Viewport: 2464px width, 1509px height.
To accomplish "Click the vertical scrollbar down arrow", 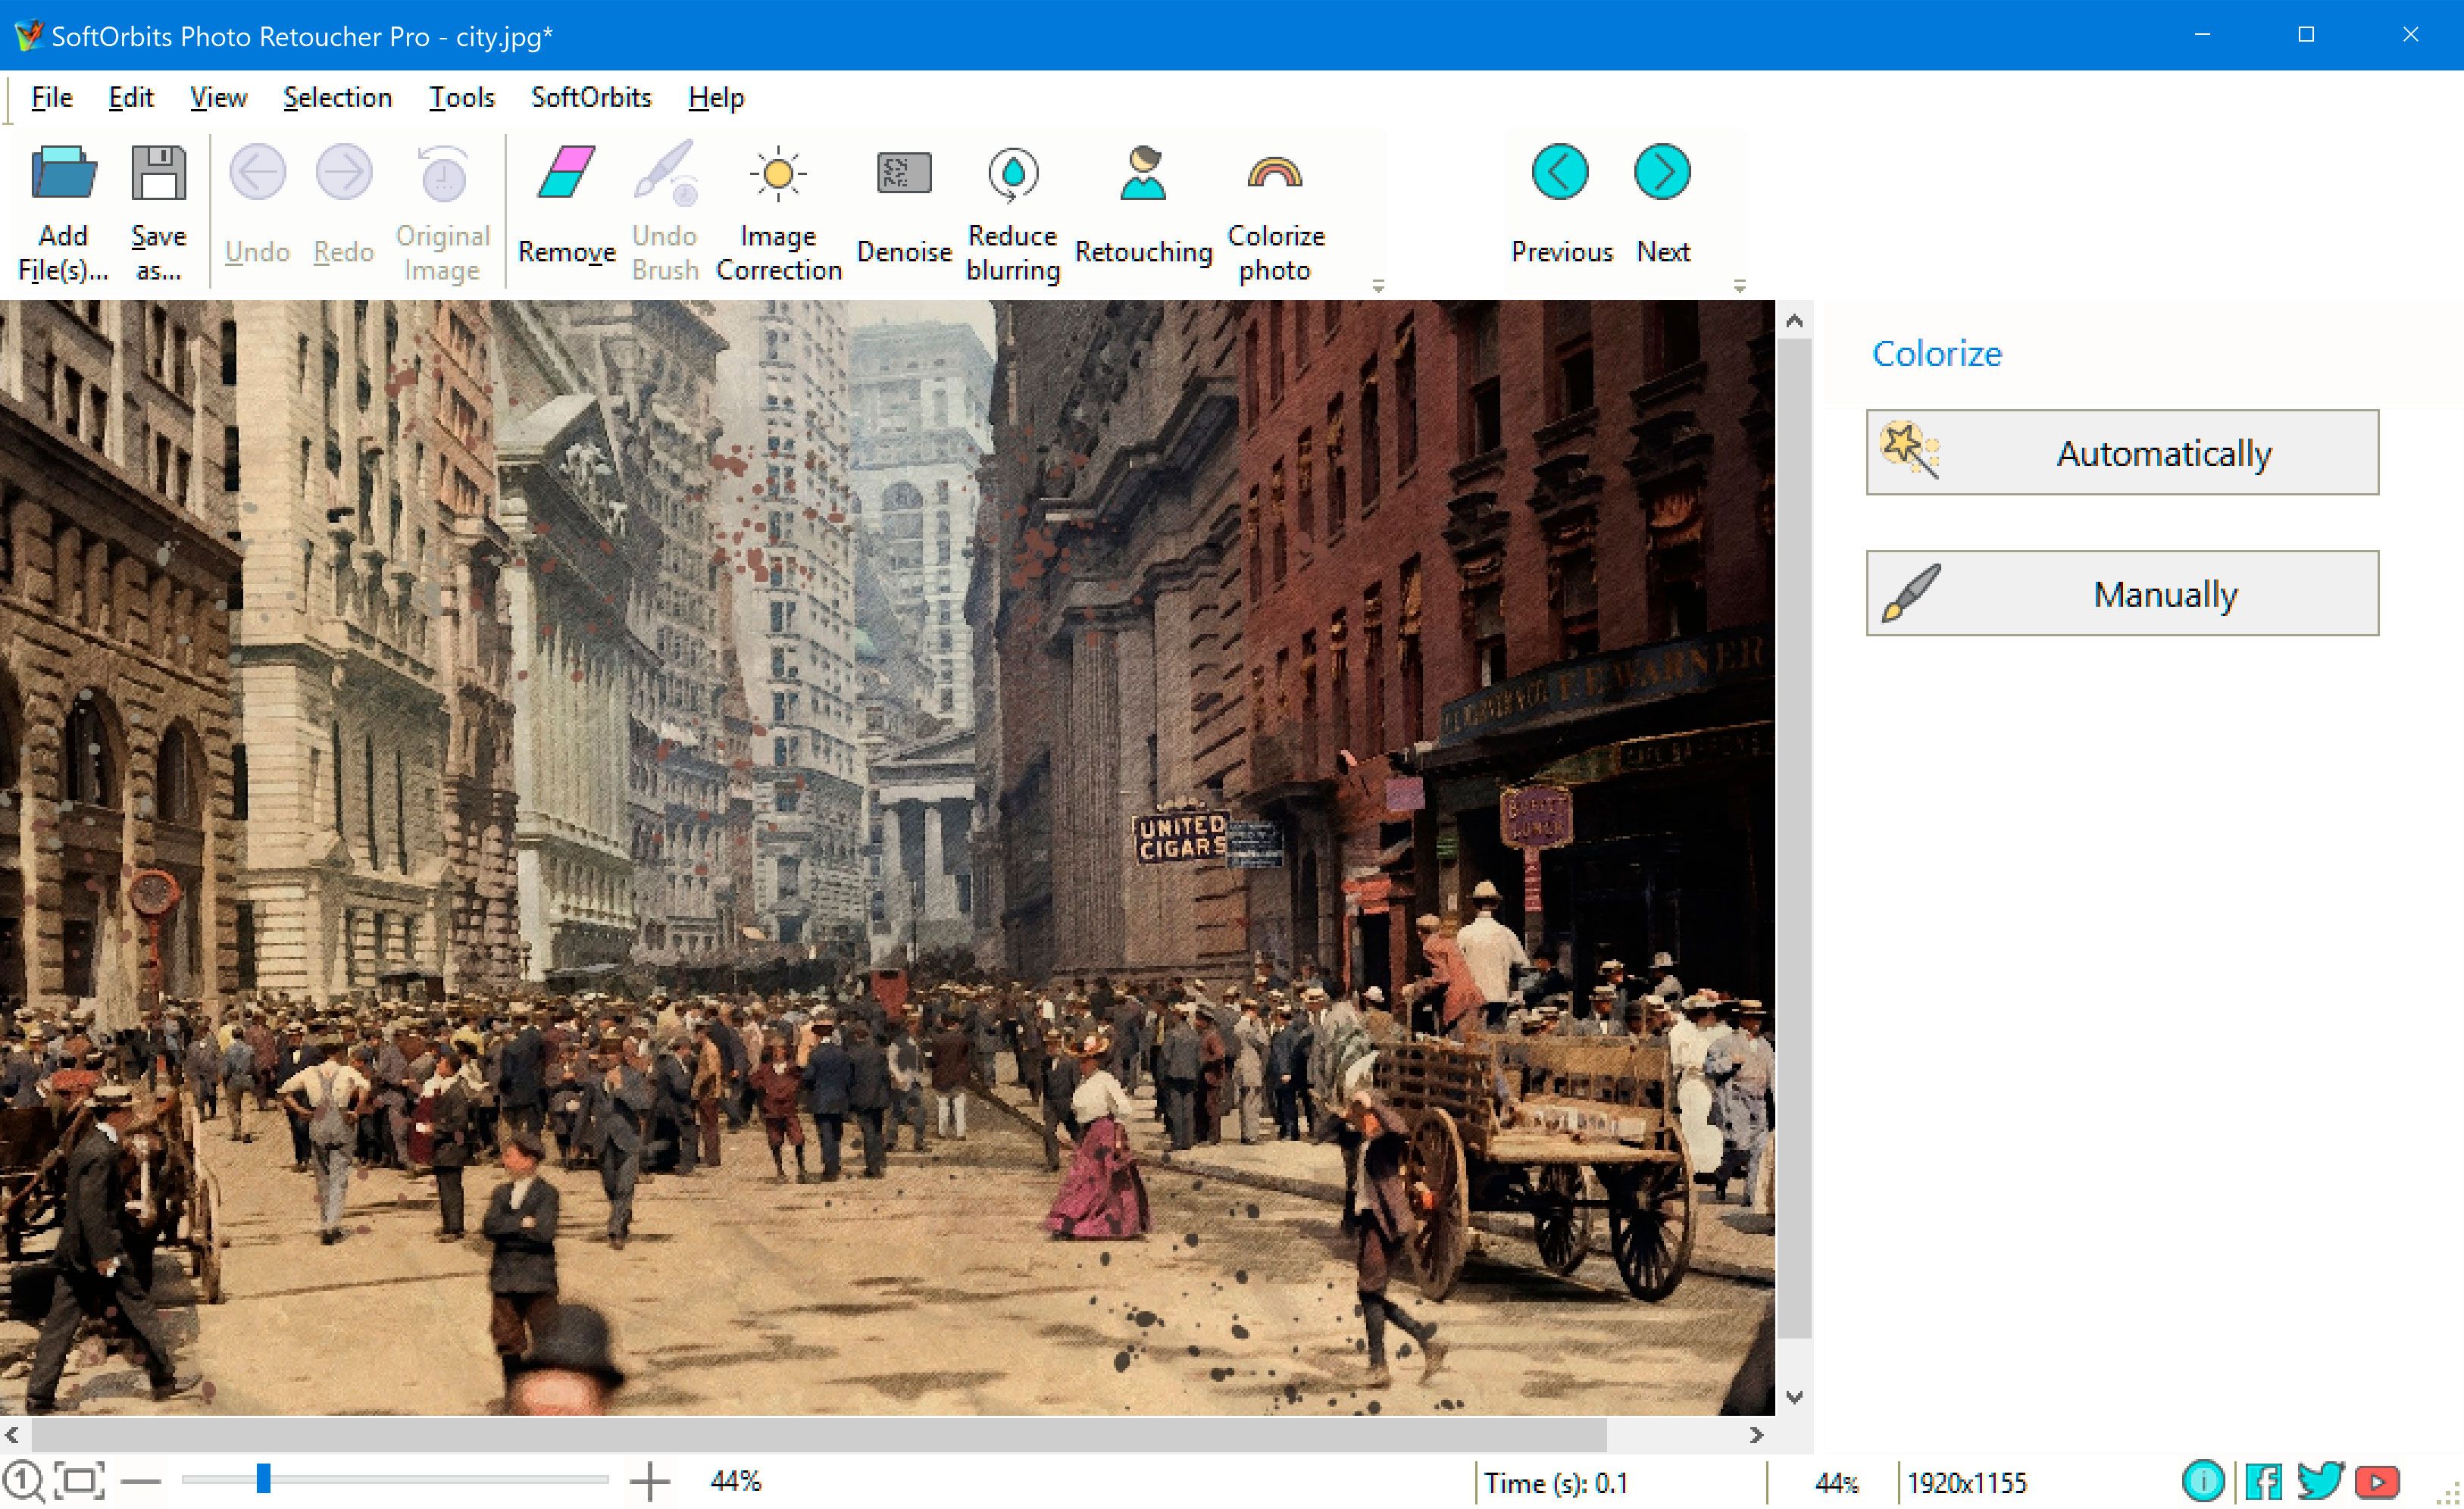I will coord(1794,1397).
